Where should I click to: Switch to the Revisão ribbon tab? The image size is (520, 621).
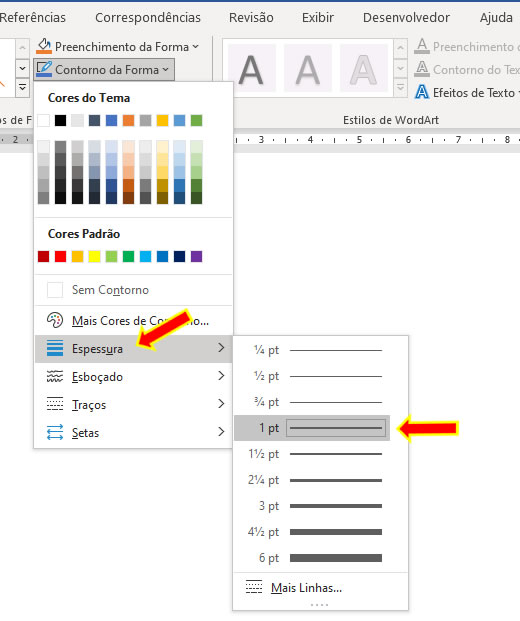coord(251,17)
